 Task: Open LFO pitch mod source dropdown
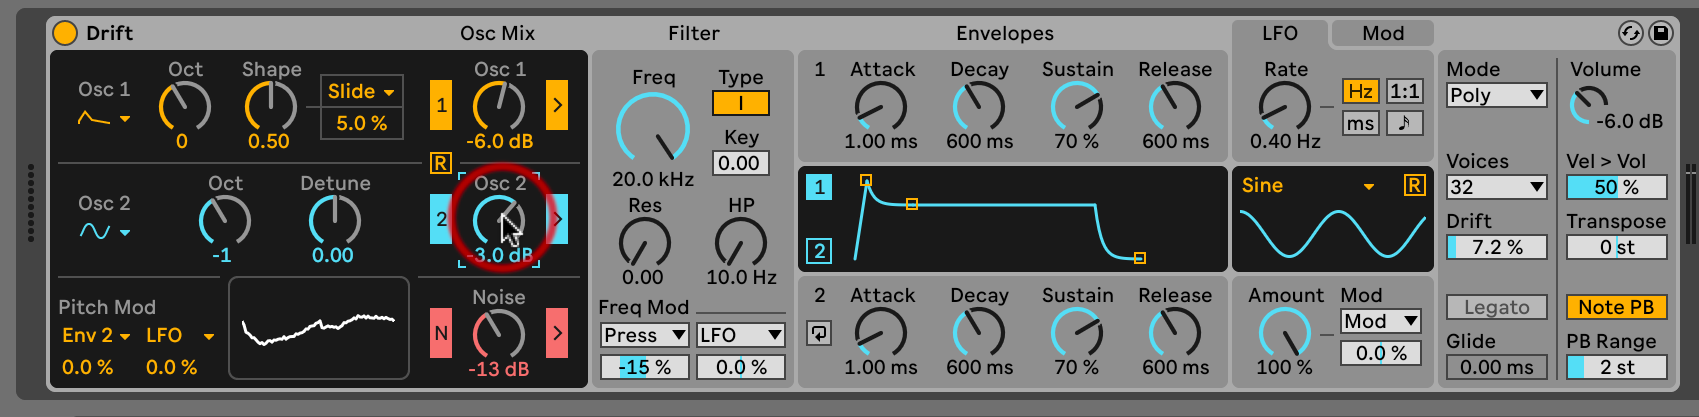pos(180,335)
